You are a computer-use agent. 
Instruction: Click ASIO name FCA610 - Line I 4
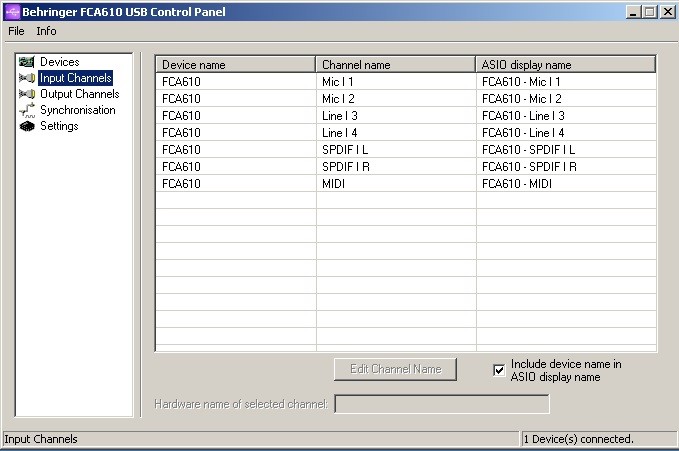pyautogui.click(x=566, y=133)
